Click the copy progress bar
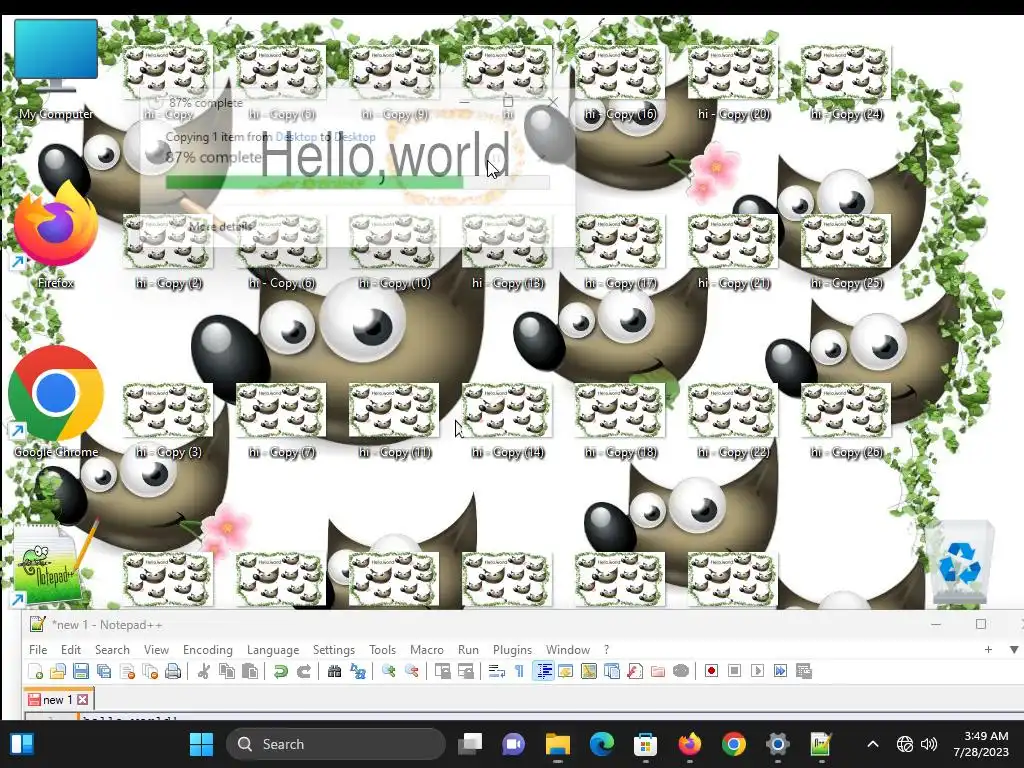Screen dimensions: 1024x768 pyautogui.click(x=357, y=182)
